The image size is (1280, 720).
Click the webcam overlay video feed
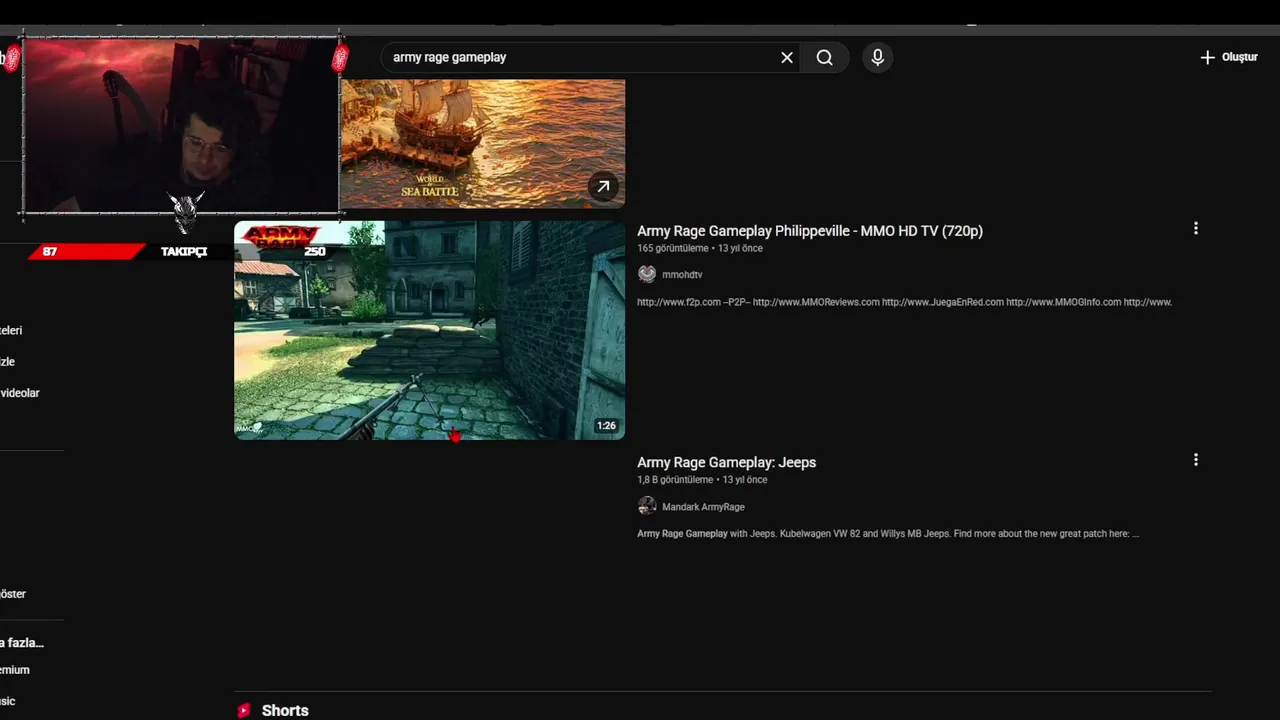click(x=181, y=125)
